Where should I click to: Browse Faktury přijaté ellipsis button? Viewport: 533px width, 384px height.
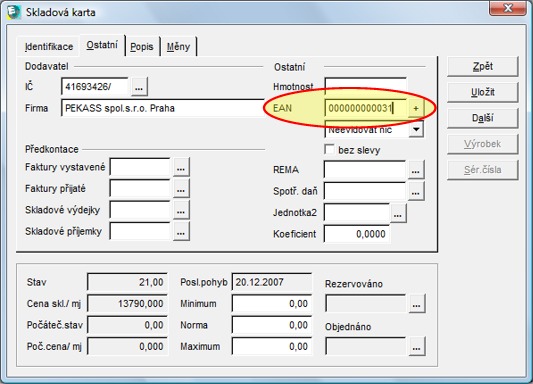click(181, 189)
